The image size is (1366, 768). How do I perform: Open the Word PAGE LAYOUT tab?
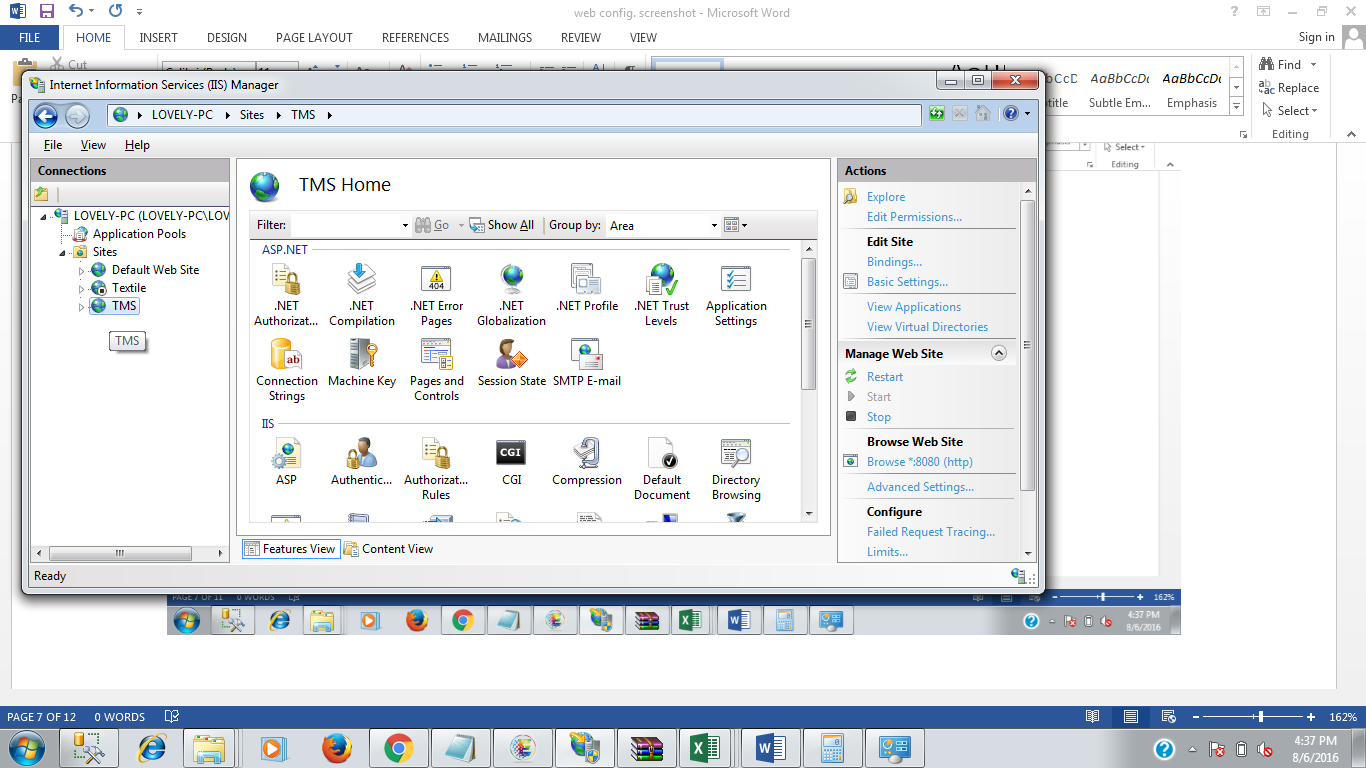[314, 38]
